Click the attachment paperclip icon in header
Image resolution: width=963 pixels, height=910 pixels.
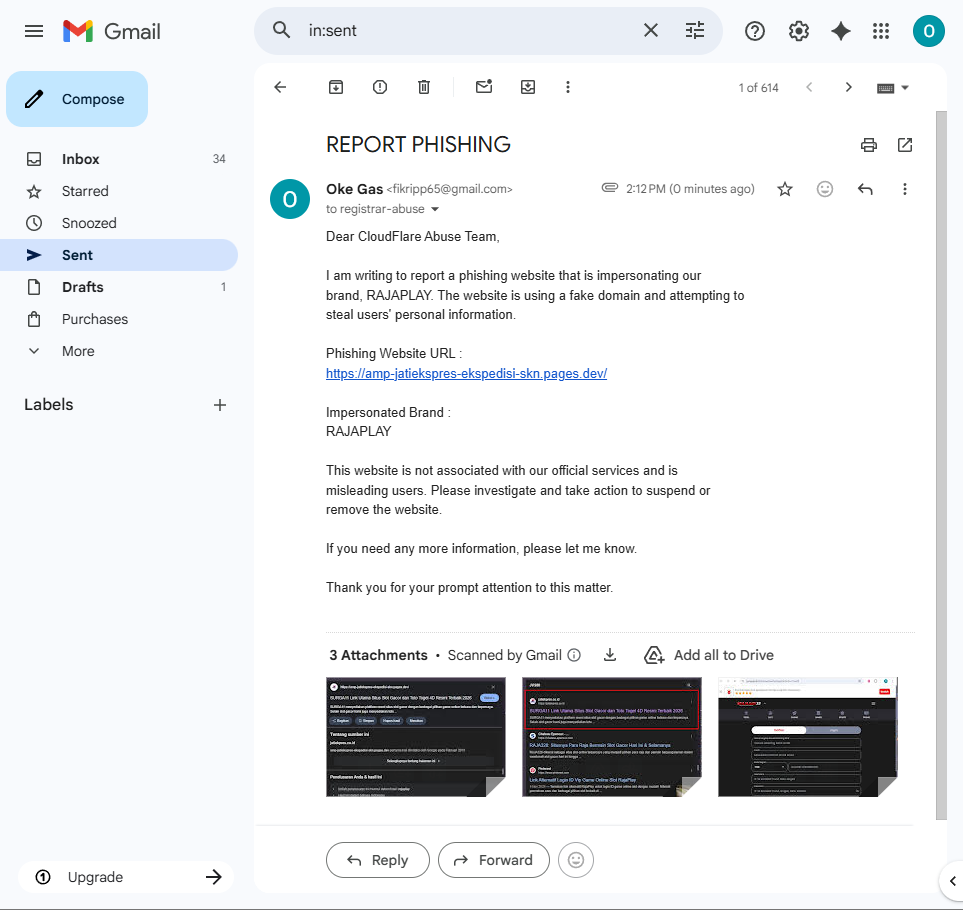coord(609,188)
